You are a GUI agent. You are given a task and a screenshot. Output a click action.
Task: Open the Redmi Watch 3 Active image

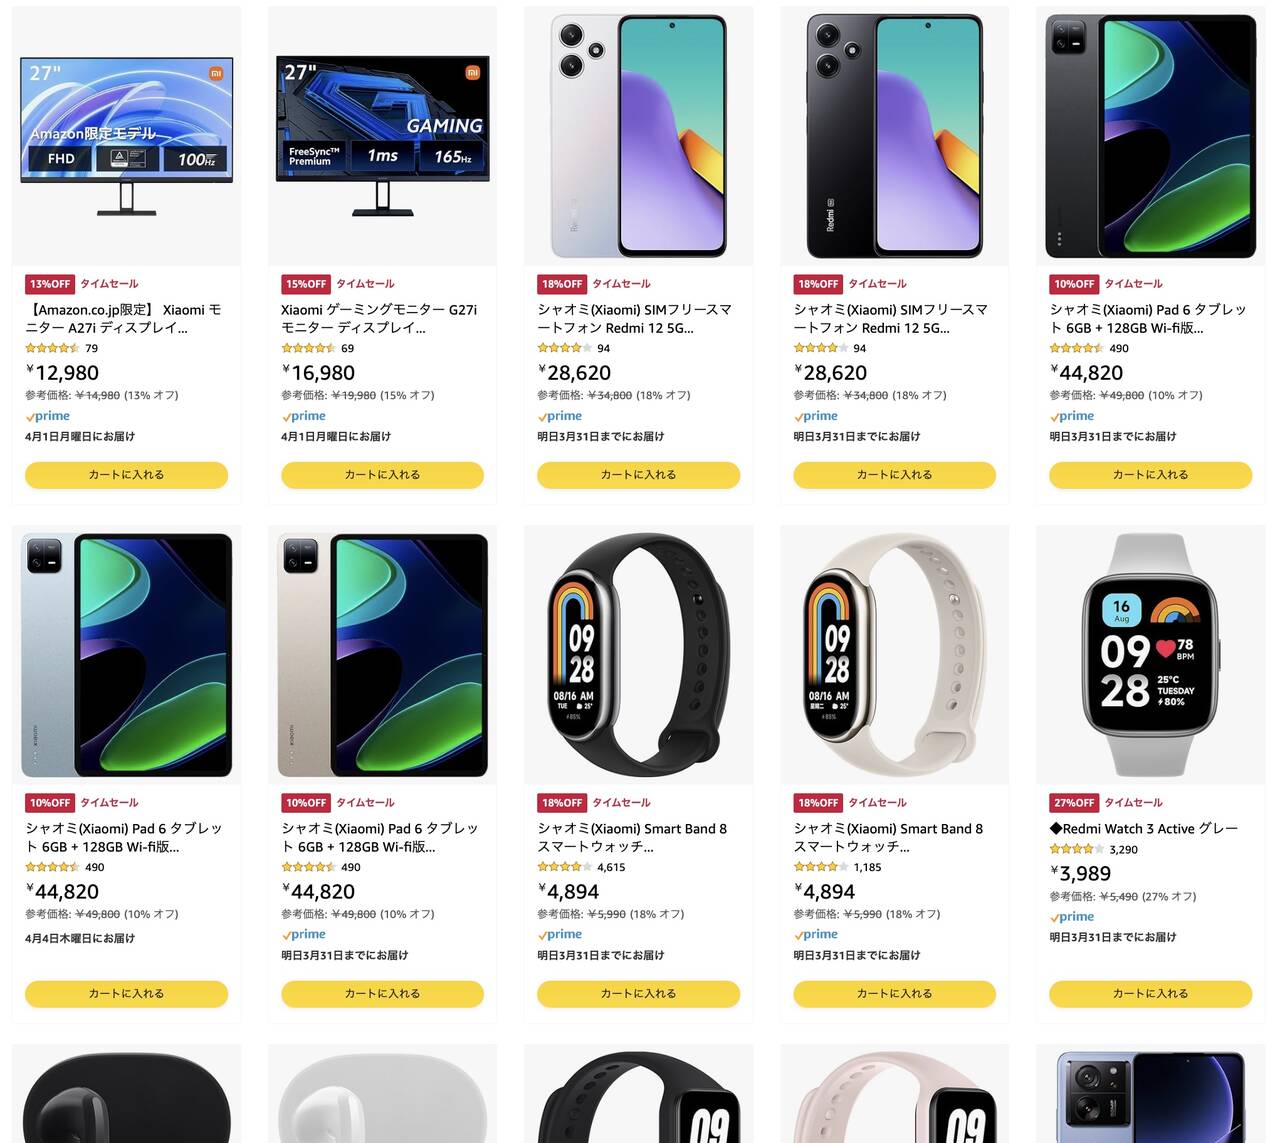[x=1150, y=655]
